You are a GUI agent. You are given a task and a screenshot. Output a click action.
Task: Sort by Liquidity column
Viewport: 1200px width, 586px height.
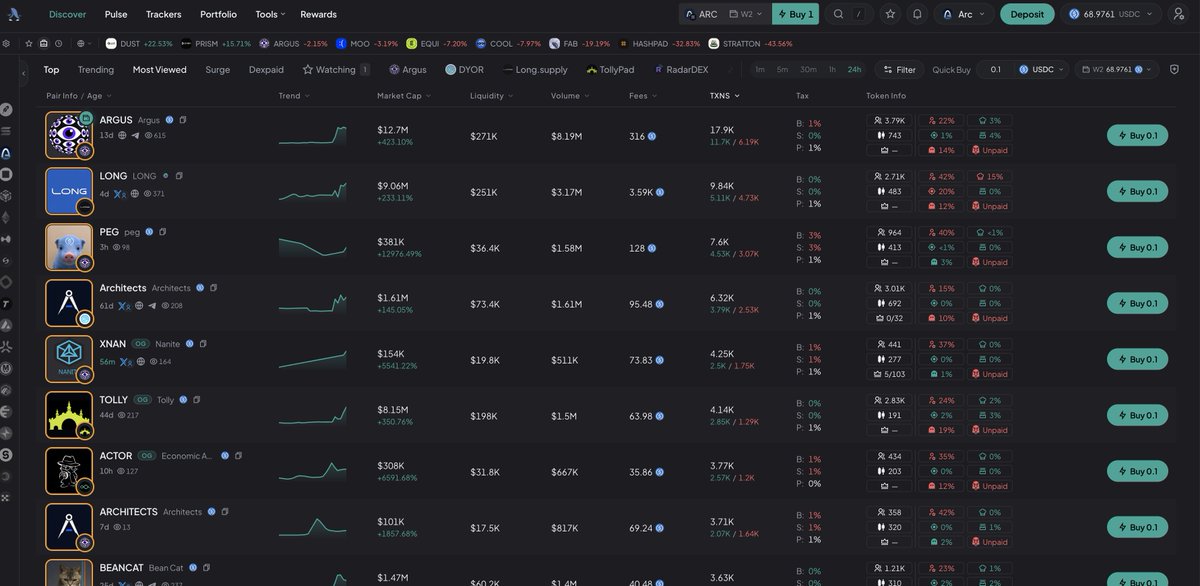493,96
